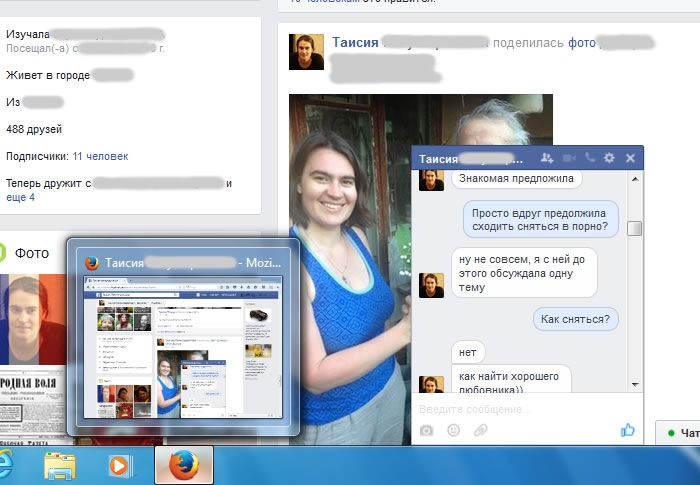Select the Firefox window preview thumbnail
Screen dimensions: 700x485
point(183,348)
